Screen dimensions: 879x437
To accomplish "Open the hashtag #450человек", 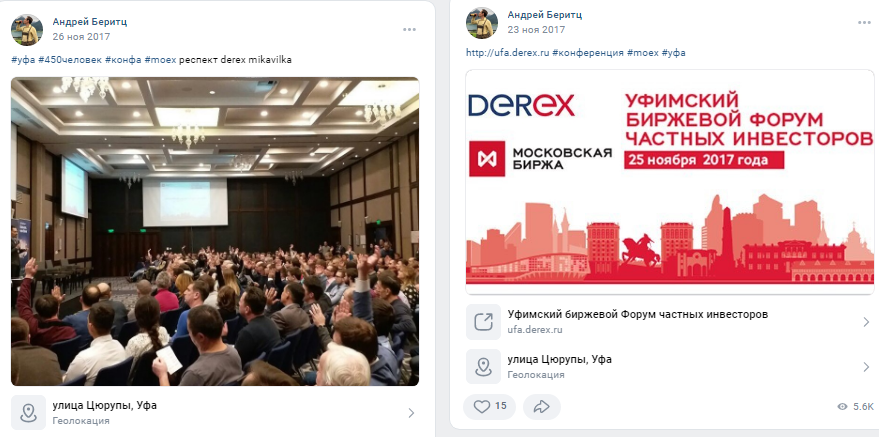I will click(x=70, y=59).
